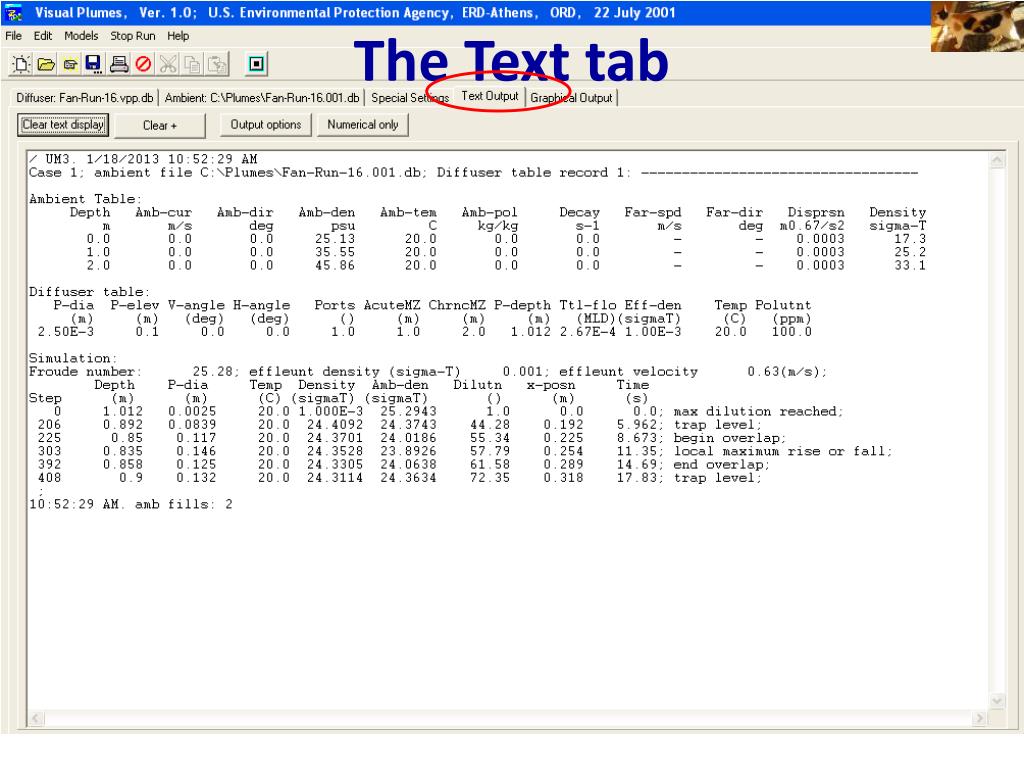1024x768 pixels.
Task: Click the Clear + button
Action: click(x=159, y=125)
